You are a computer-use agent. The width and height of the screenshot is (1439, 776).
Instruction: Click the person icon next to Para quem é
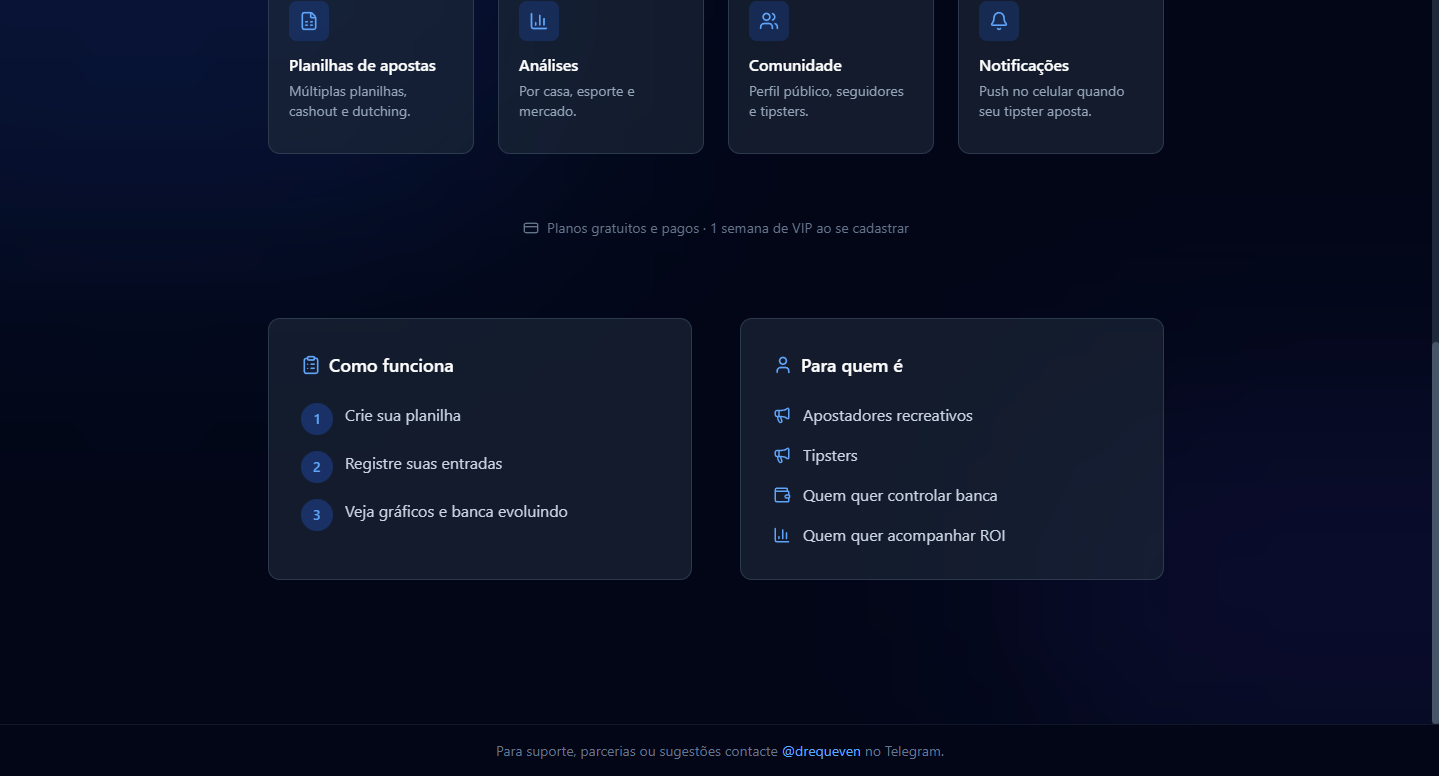click(x=782, y=365)
